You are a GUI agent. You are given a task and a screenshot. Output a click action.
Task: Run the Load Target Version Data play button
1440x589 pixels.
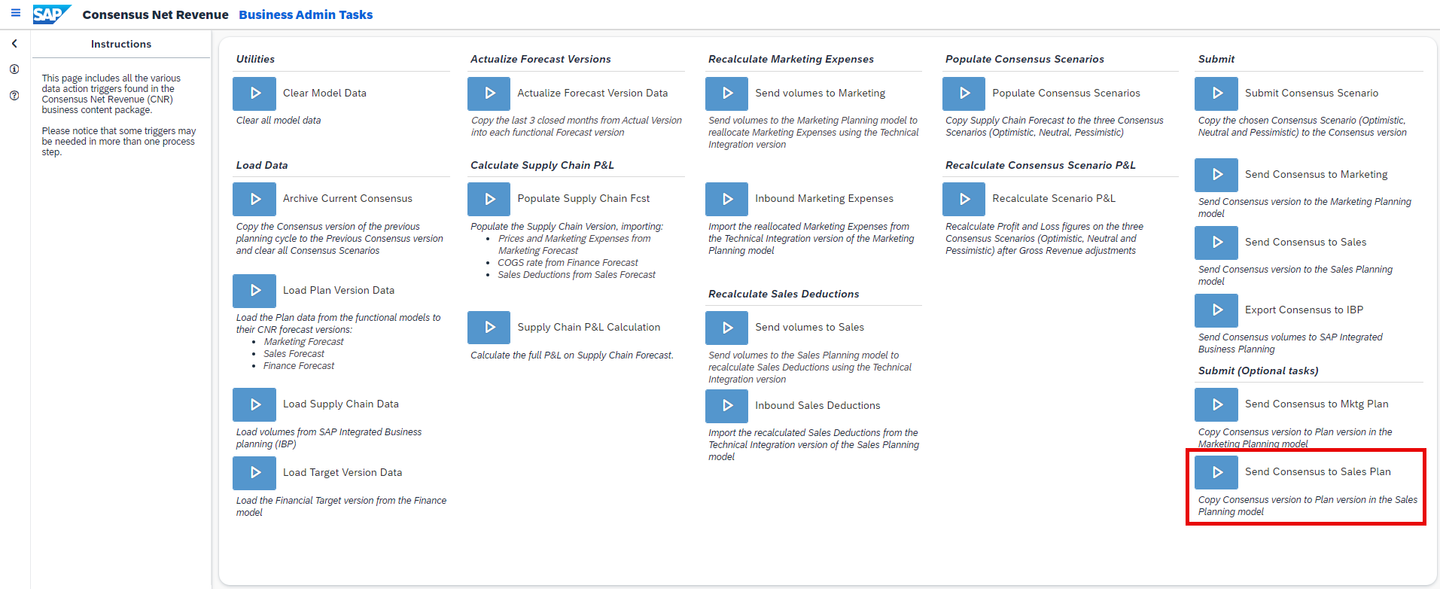(x=255, y=472)
